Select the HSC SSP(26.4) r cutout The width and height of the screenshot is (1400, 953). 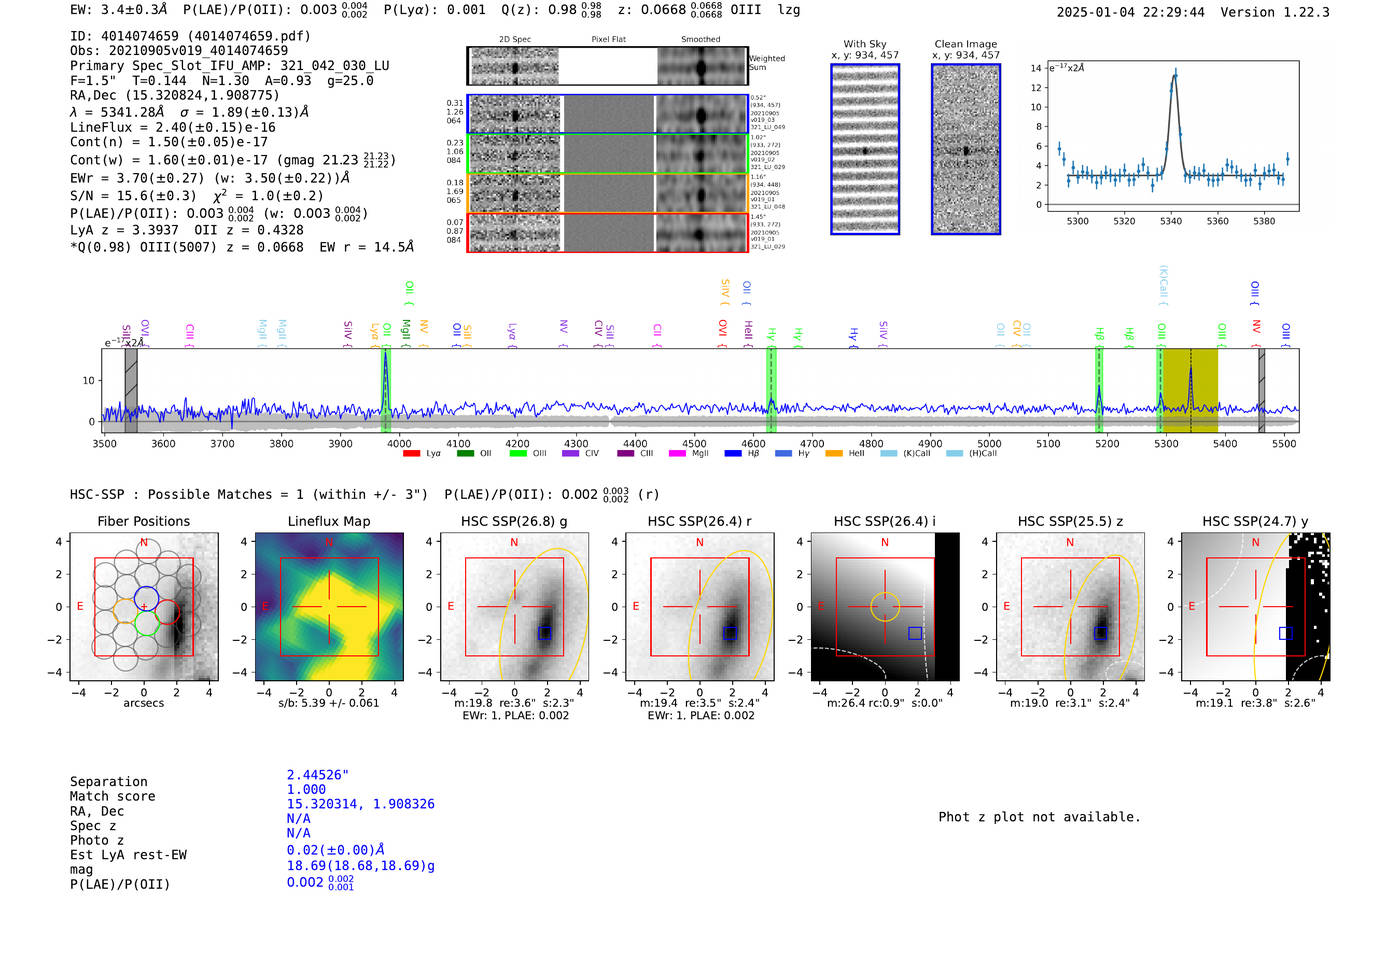699,607
